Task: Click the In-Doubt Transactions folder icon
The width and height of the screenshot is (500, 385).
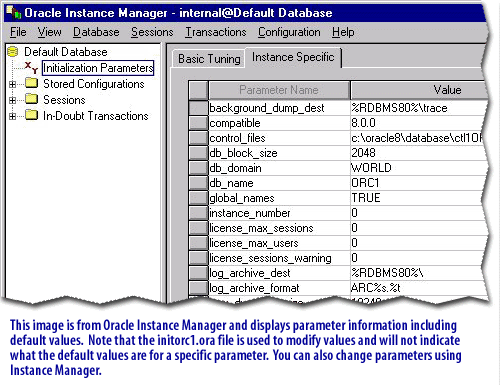Action: pos(32,115)
